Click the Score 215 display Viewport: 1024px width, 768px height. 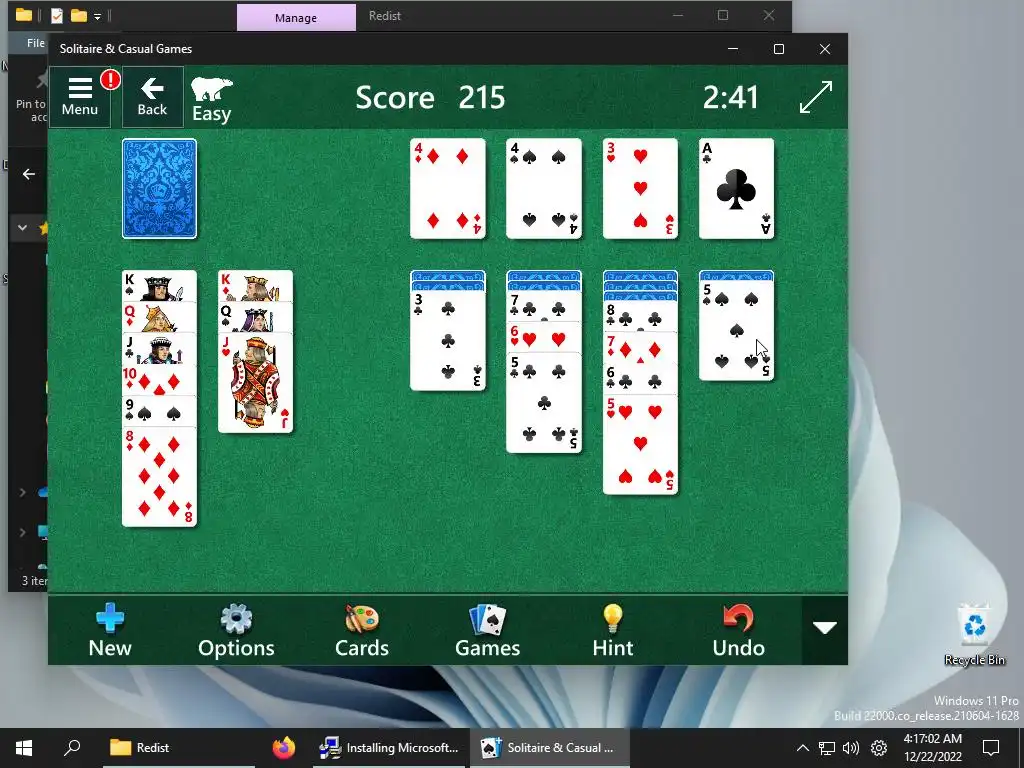[430, 97]
